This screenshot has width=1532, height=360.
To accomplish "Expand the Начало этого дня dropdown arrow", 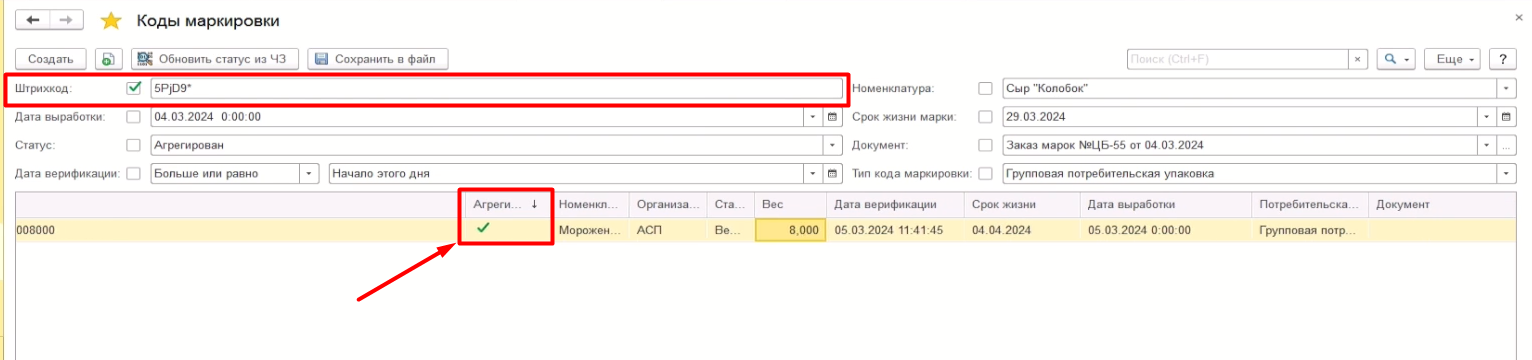I will tap(814, 173).
